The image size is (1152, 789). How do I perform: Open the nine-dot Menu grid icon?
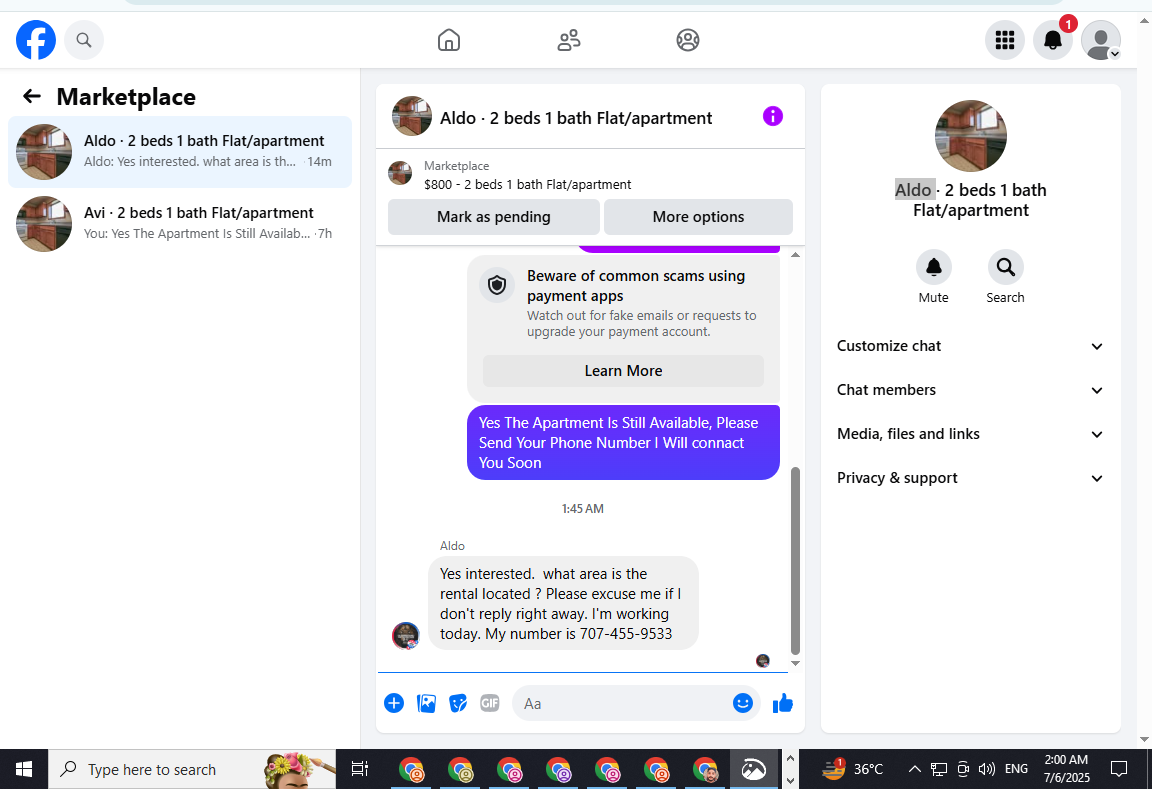[x=1004, y=40]
